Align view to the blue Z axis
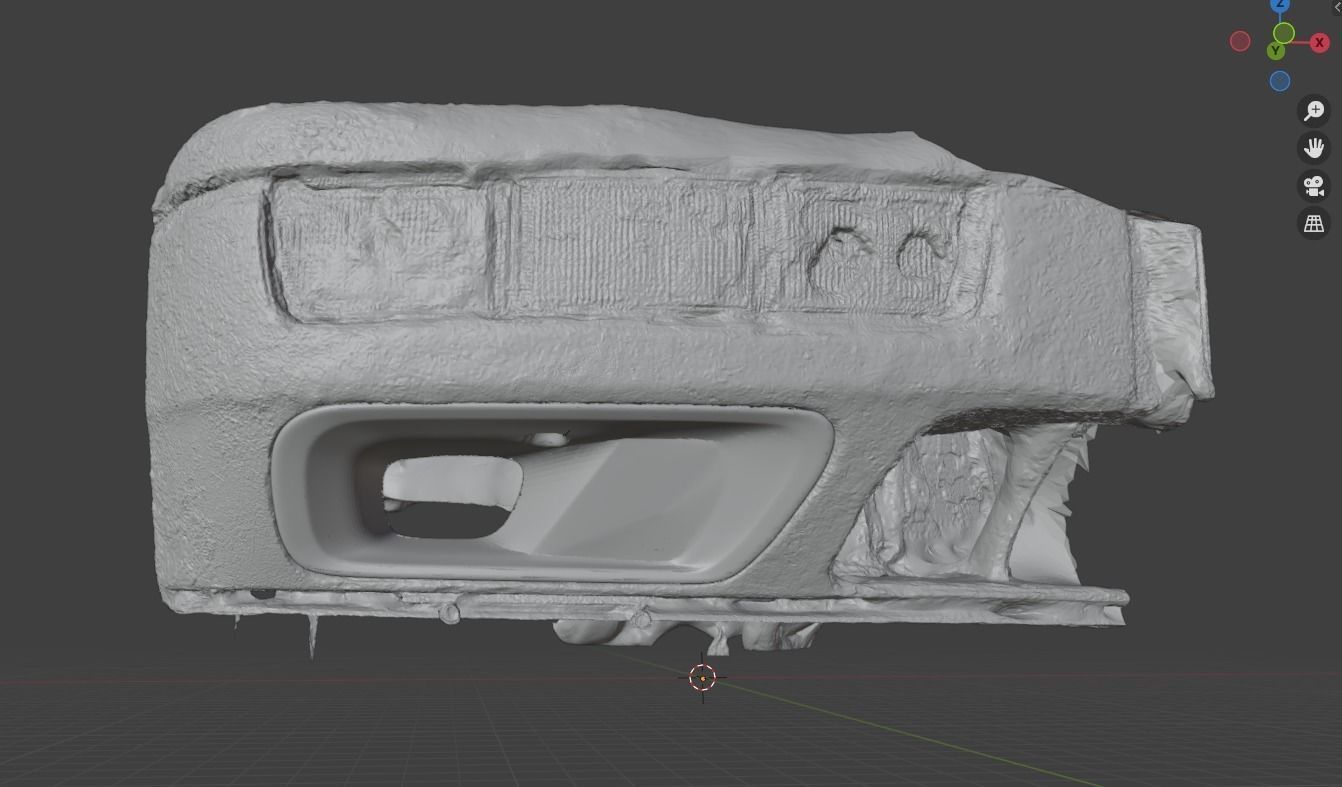The height and width of the screenshot is (787, 1342). point(1280,5)
